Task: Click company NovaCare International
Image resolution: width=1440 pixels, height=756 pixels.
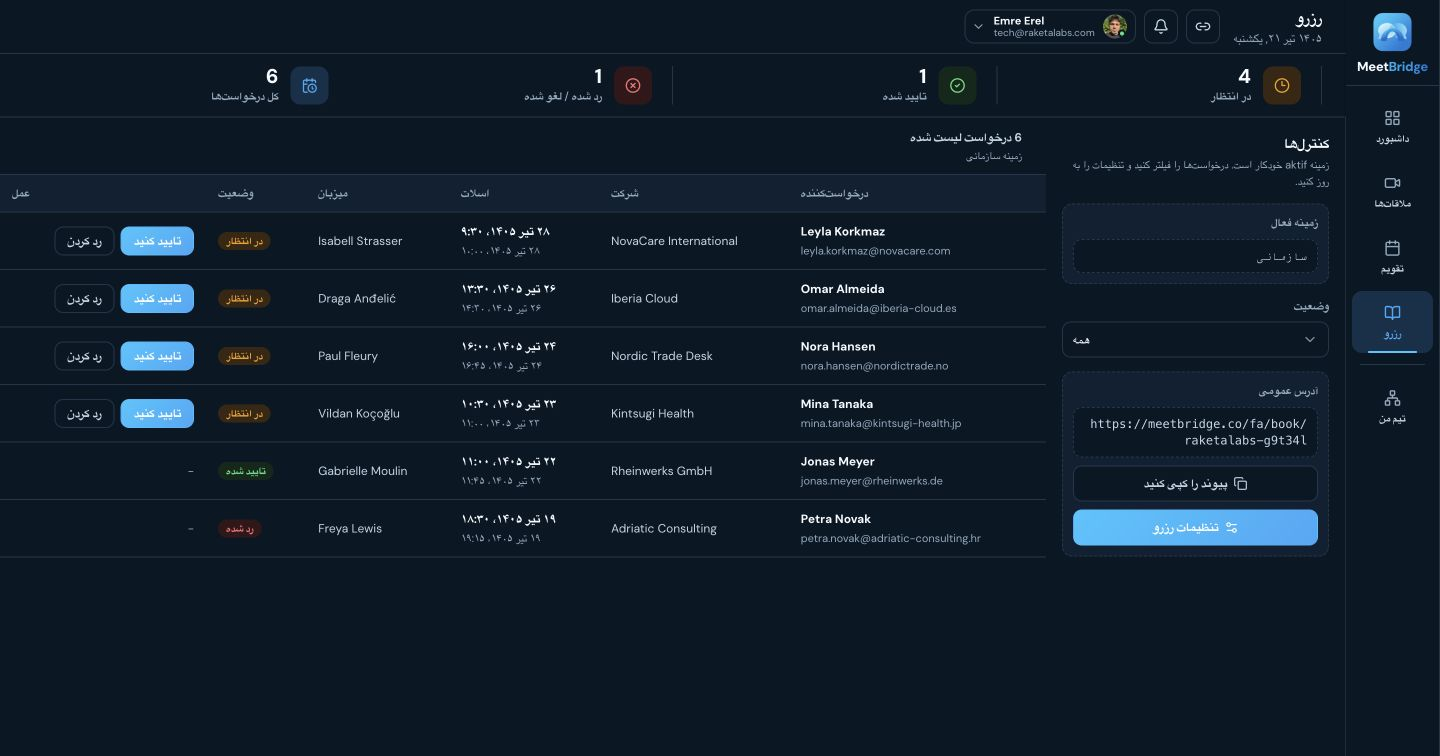Action: (674, 241)
